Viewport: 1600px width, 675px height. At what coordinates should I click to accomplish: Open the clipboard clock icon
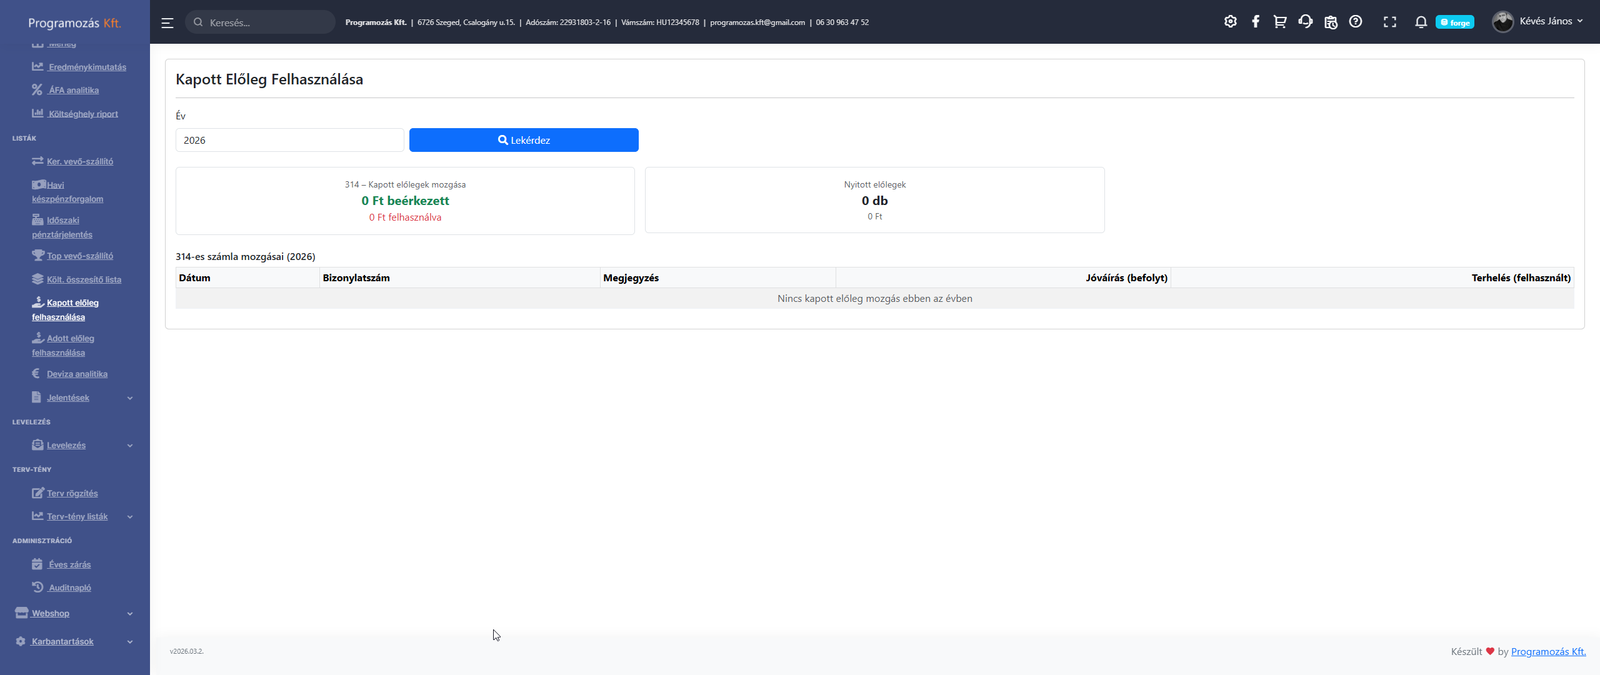[1330, 21]
